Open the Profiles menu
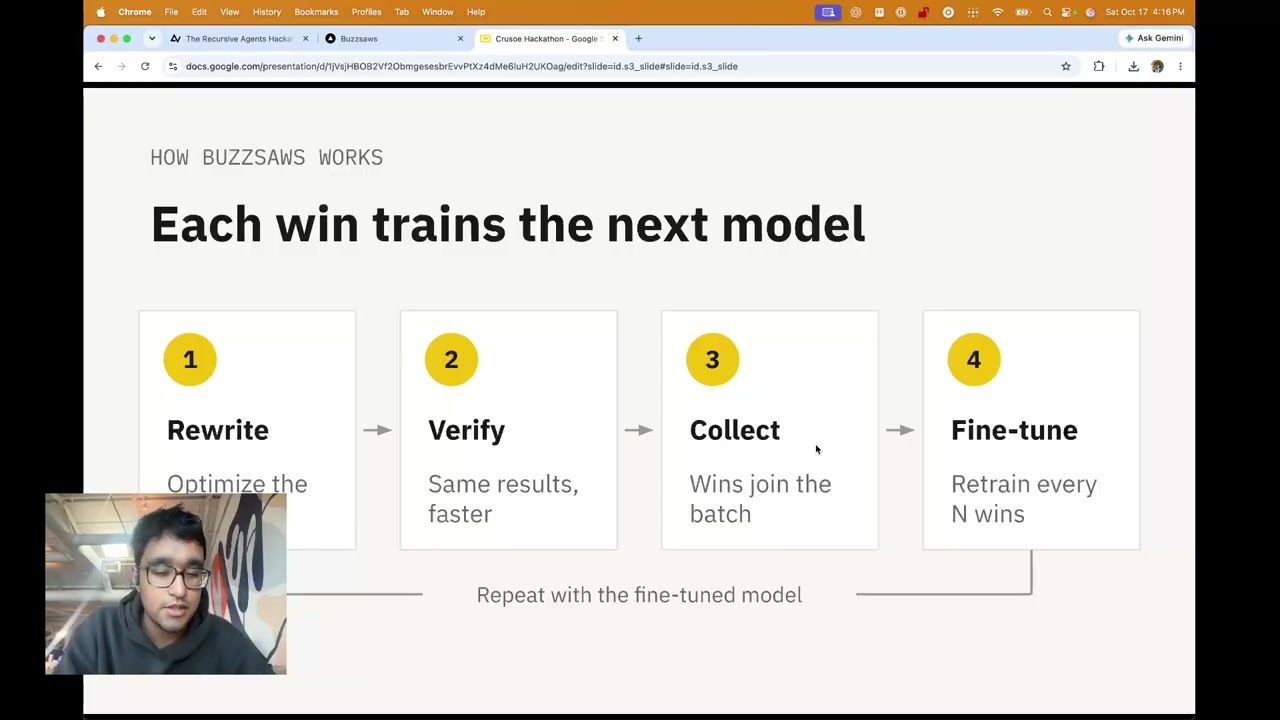This screenshot has height=720, width=1280. [366, 12]
